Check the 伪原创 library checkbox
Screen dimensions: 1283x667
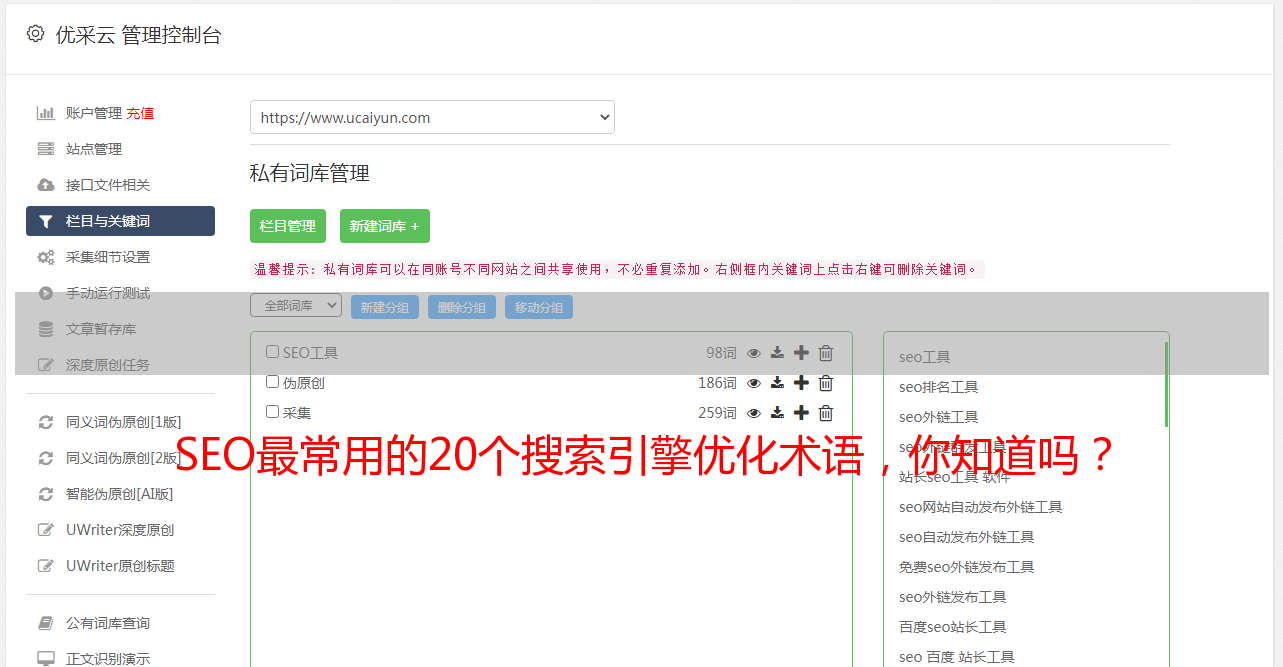coord(272,382)
